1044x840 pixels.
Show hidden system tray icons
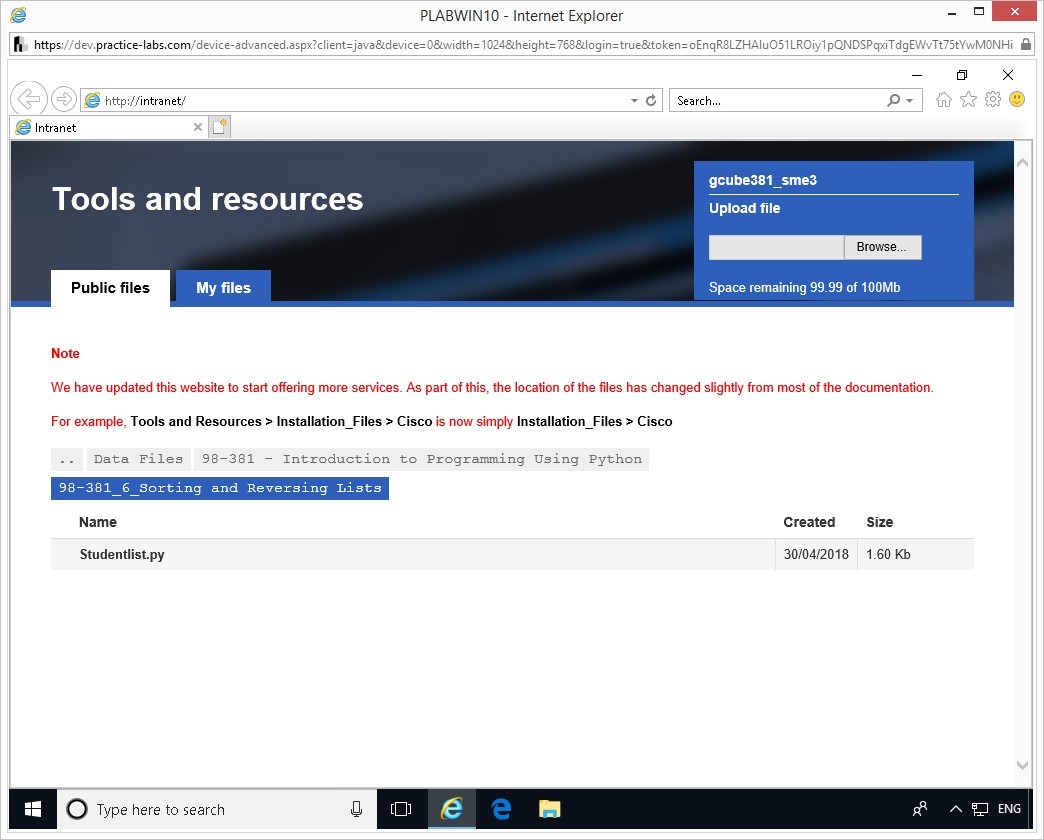click(955, 809)
